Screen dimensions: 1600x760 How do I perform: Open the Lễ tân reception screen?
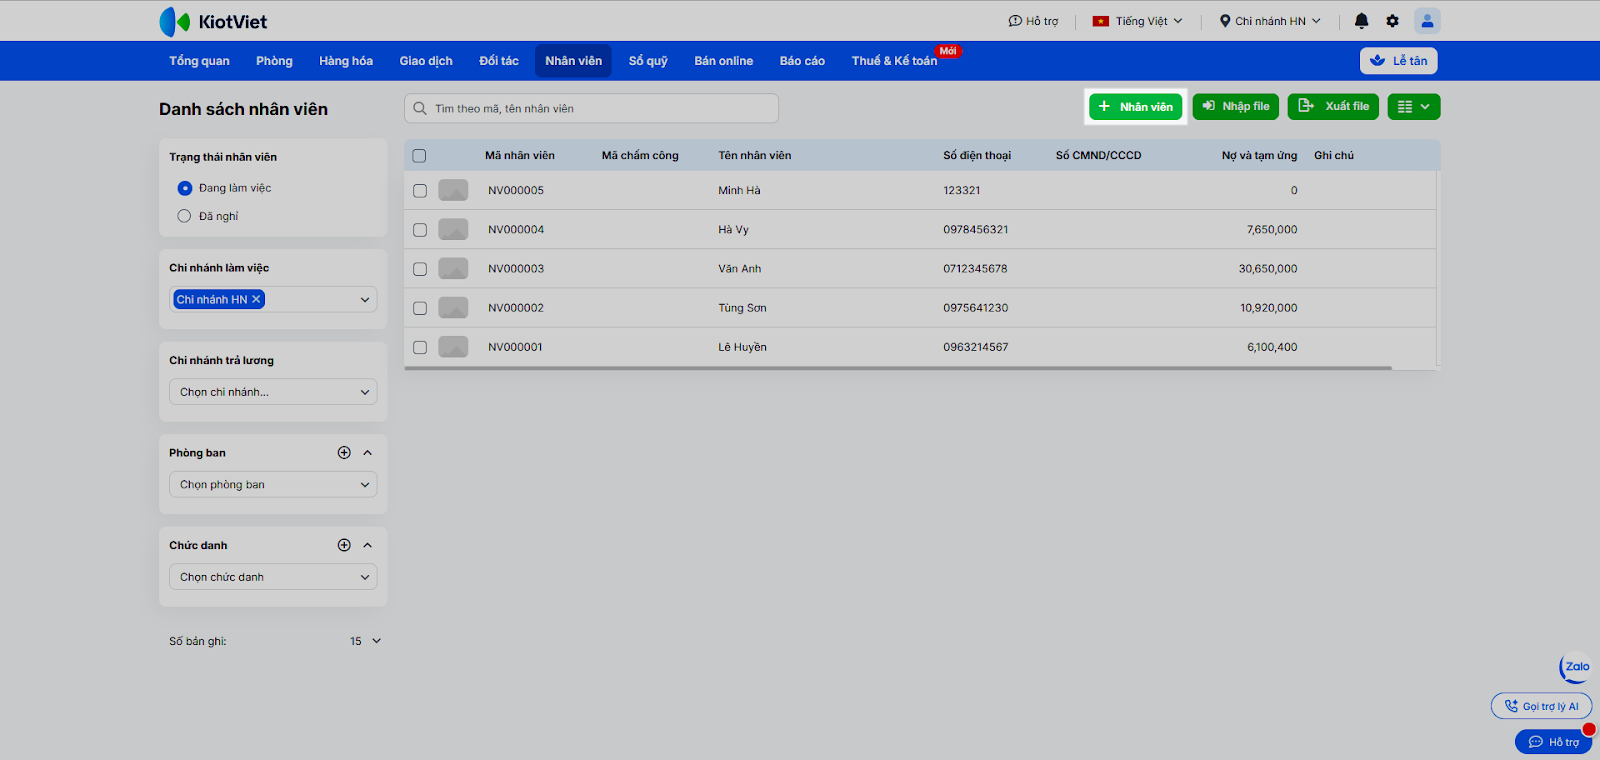1399,61
